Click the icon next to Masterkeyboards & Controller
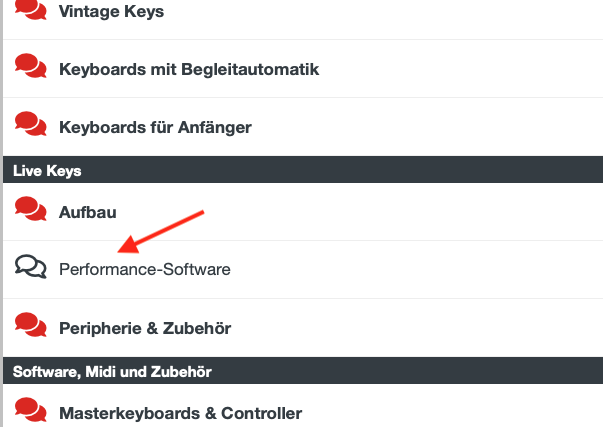 pos(31,410)
